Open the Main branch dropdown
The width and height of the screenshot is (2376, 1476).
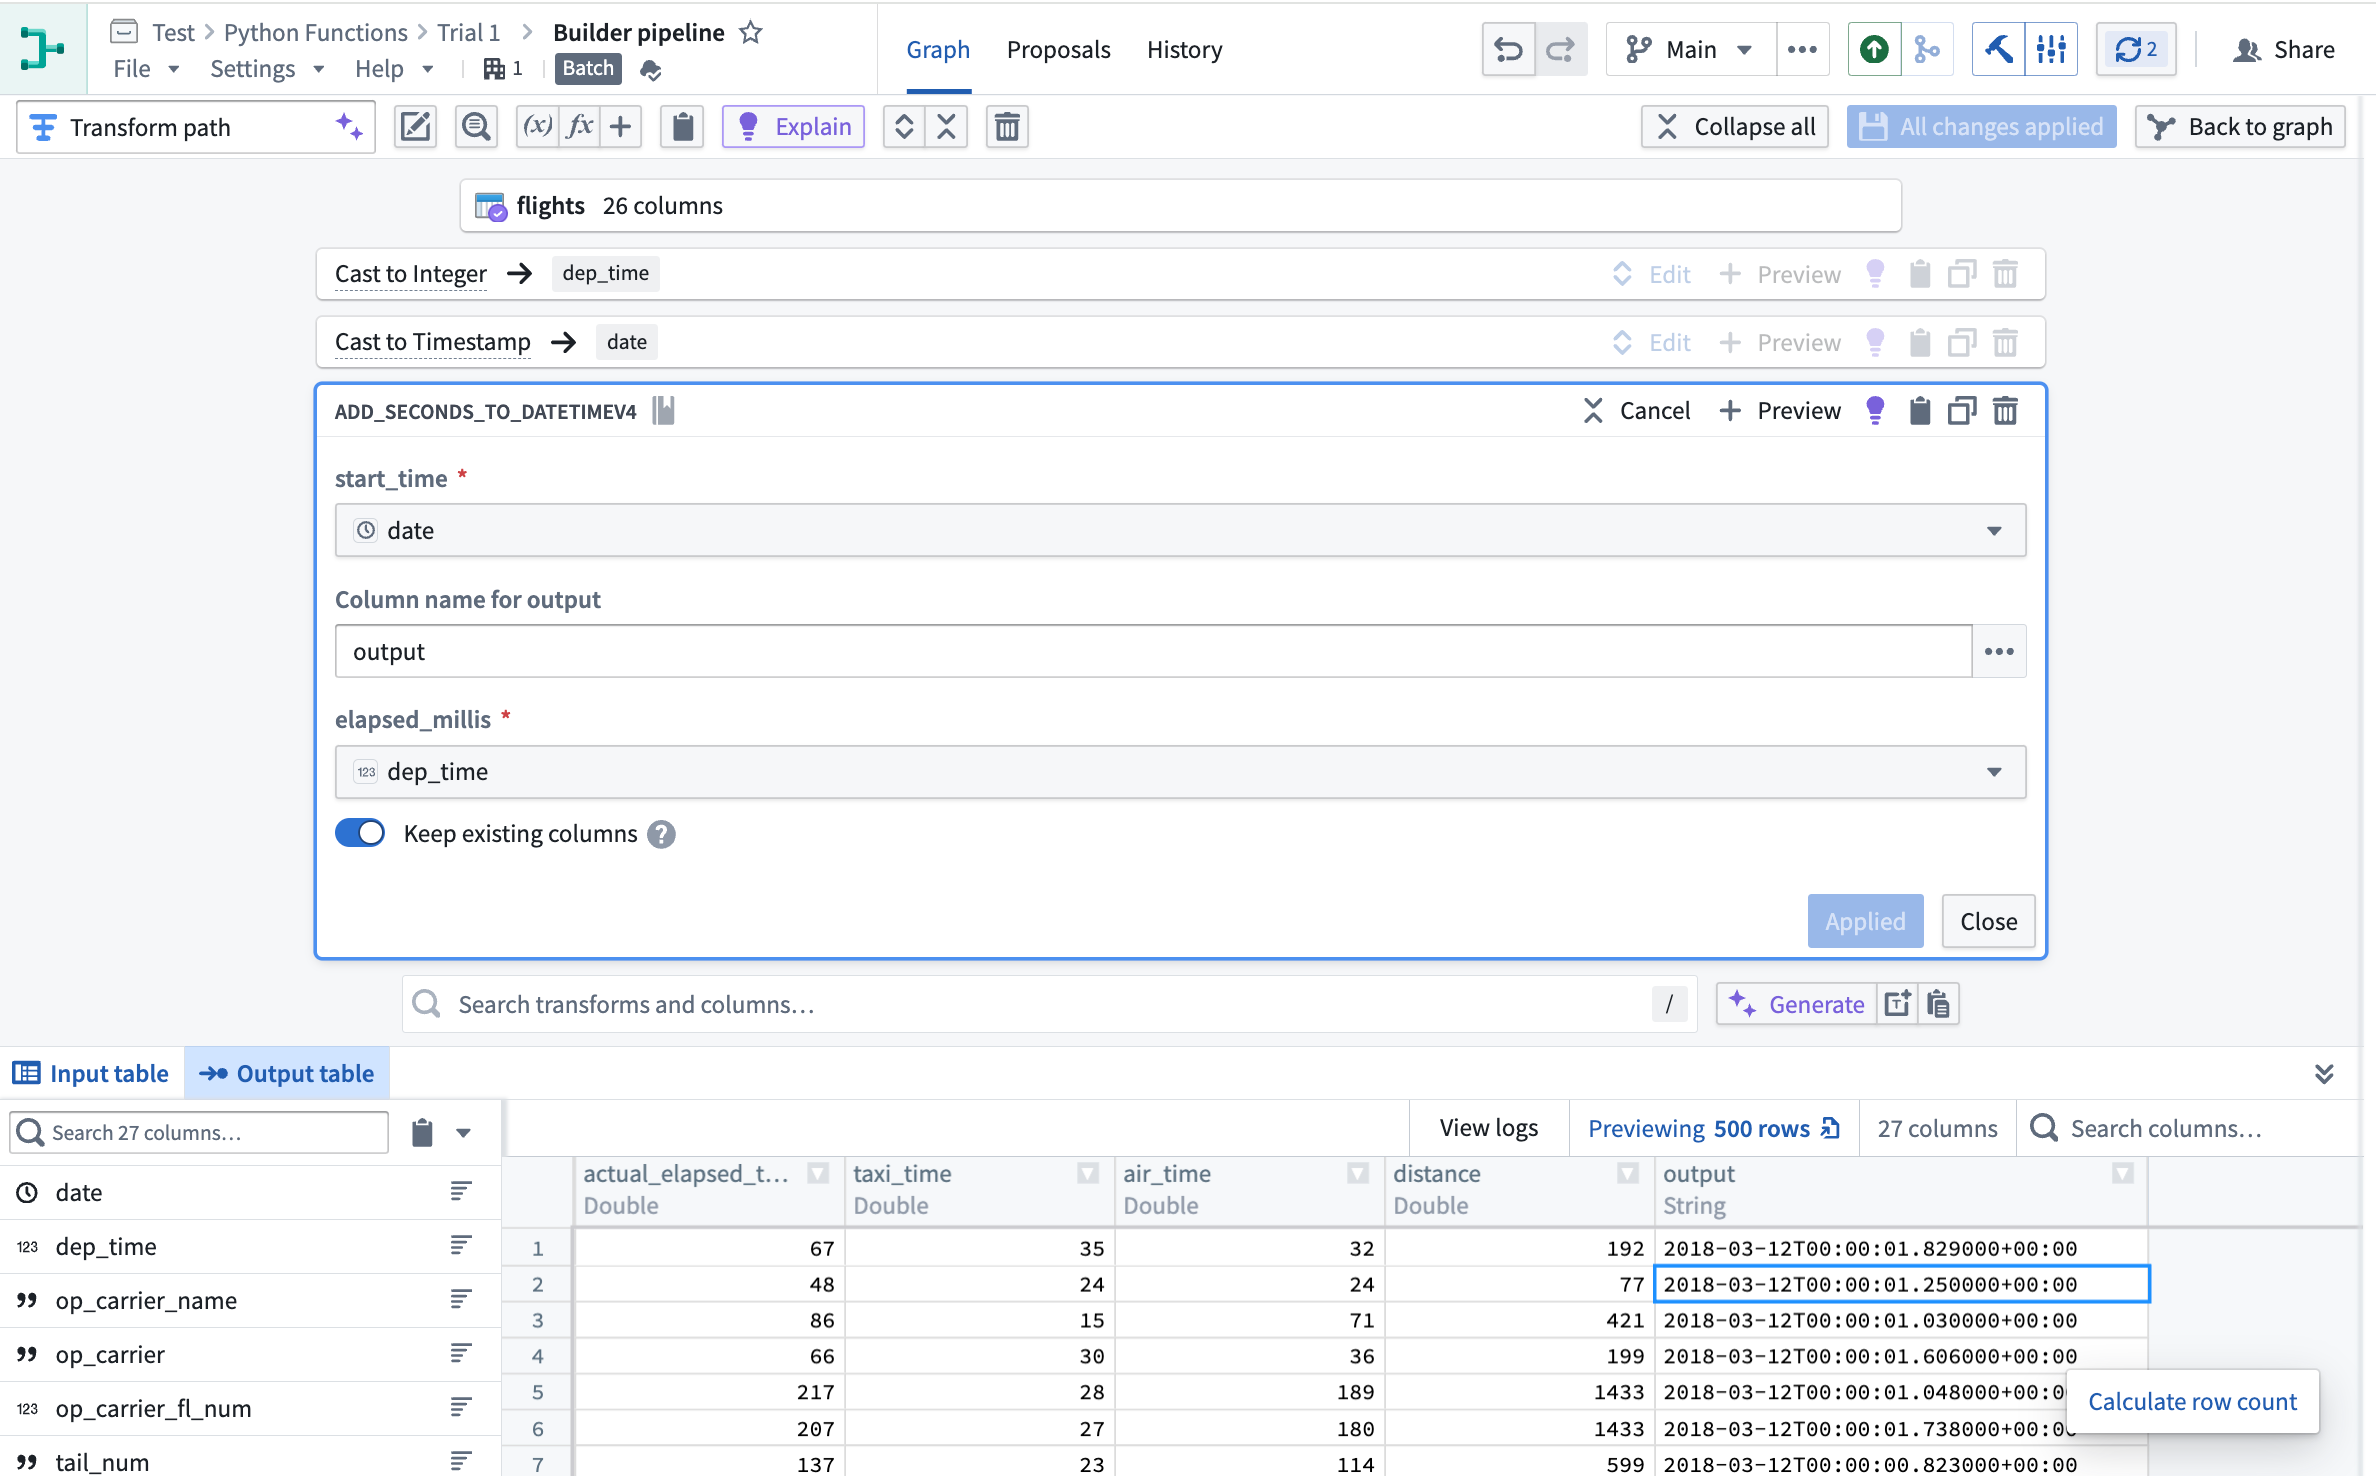pos(1691,49)
